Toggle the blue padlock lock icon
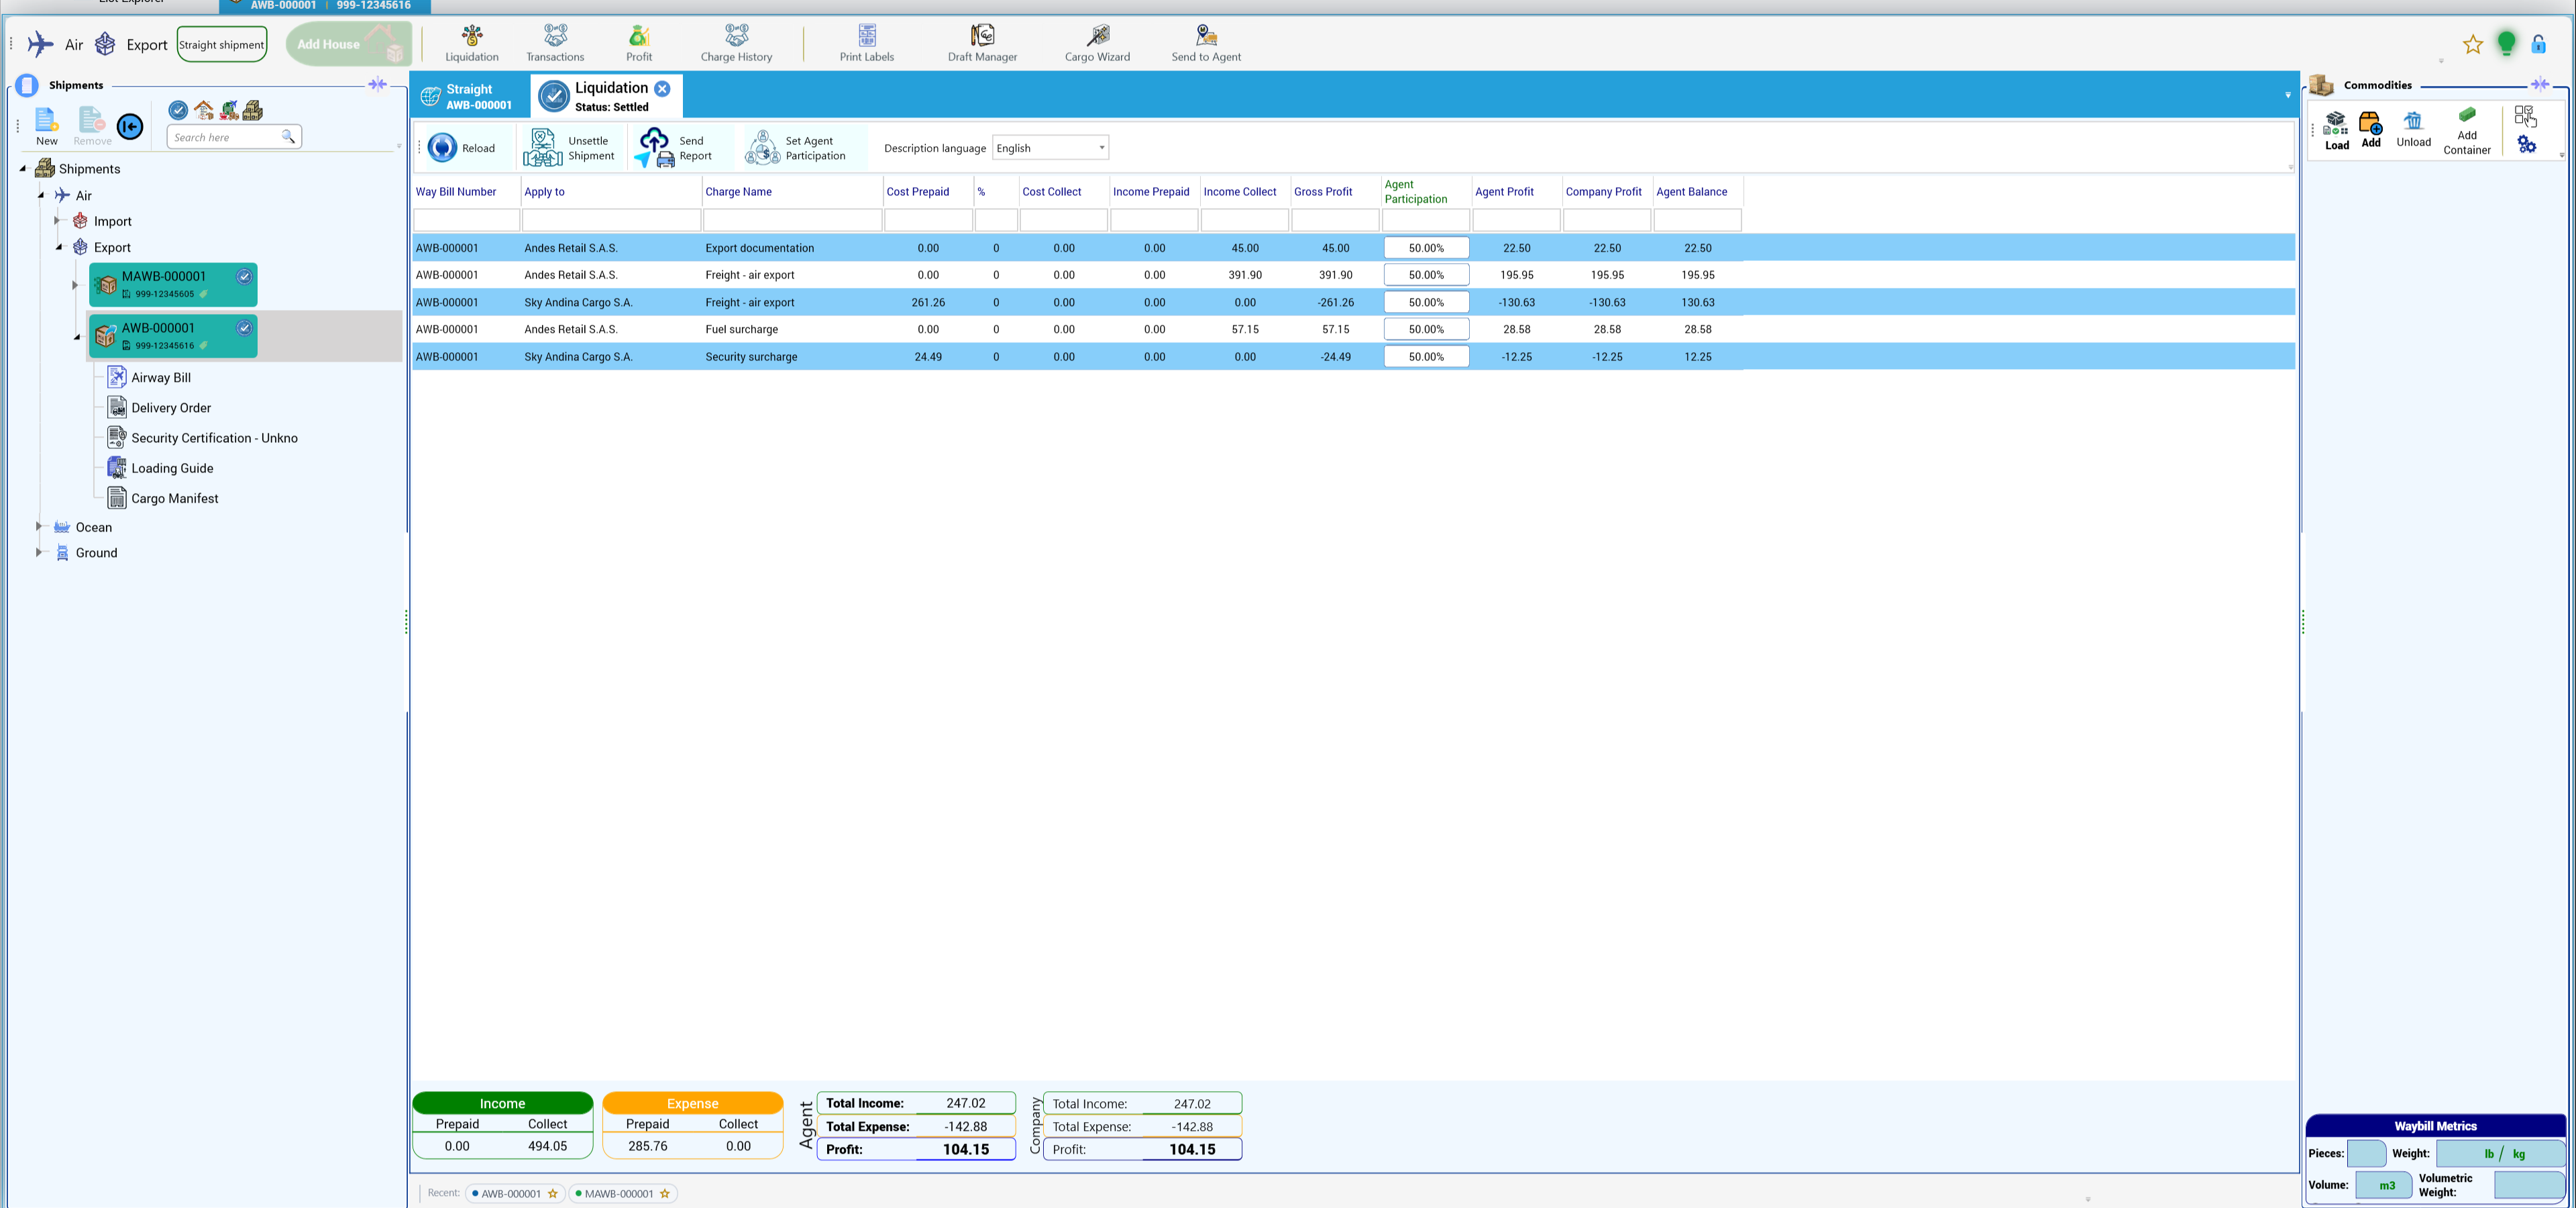This screenshot has width=2576, height=1208. click(x=2539, y=44)
